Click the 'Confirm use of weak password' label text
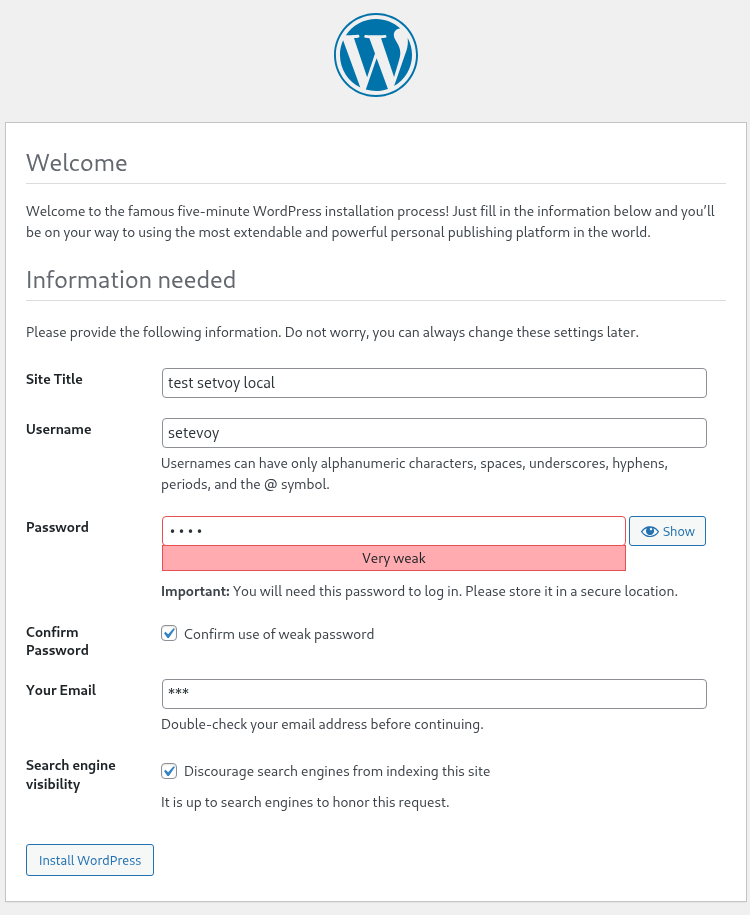 (x=278, y=634)
